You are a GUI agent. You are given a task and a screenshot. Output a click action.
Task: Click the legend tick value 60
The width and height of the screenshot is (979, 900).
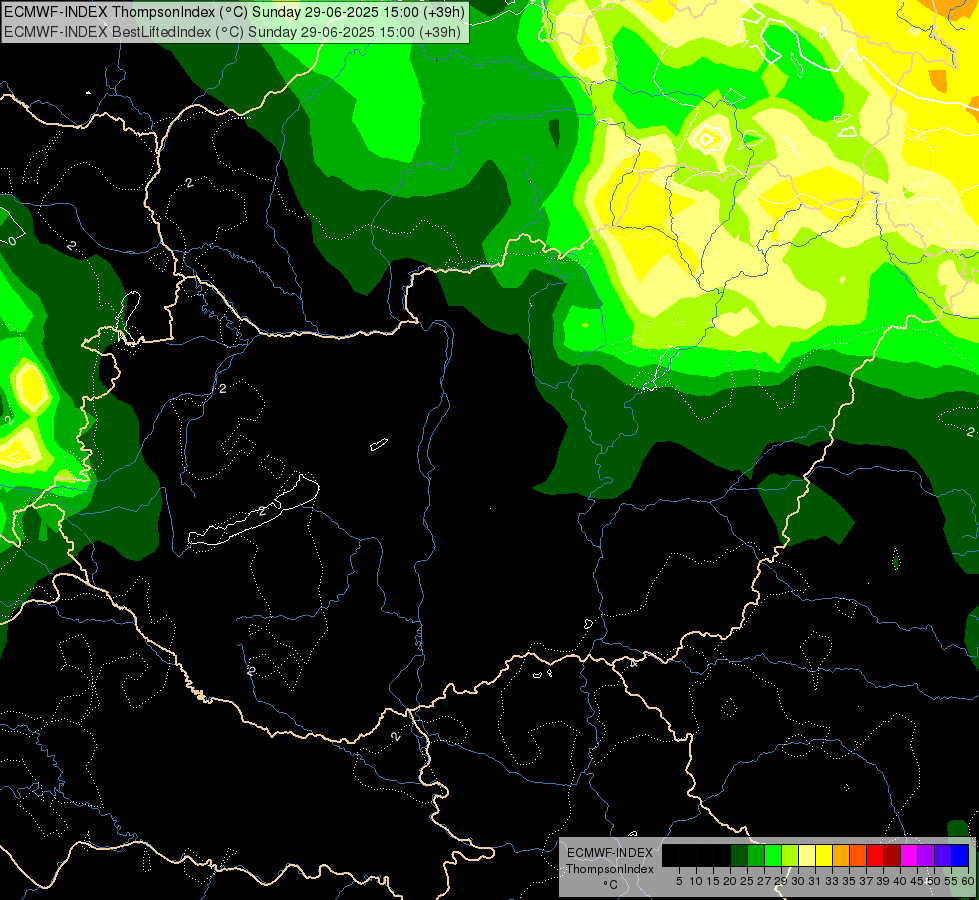(x=968, y=881)
